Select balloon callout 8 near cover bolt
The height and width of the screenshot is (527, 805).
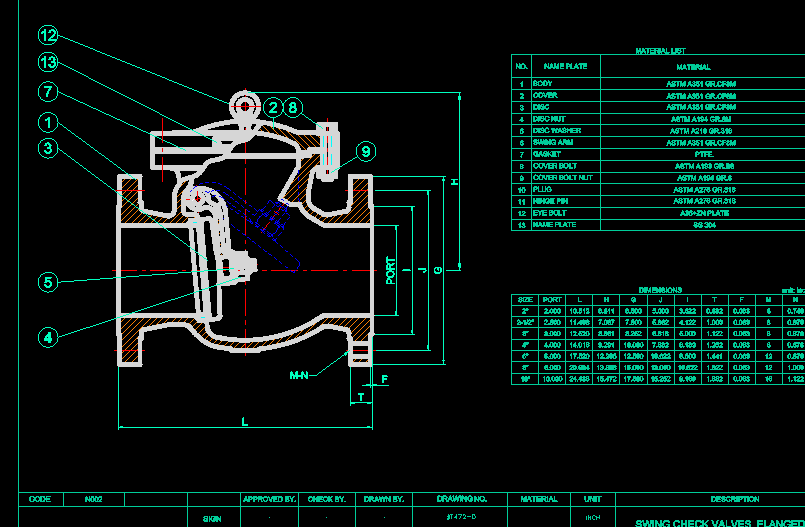[293, 108]
